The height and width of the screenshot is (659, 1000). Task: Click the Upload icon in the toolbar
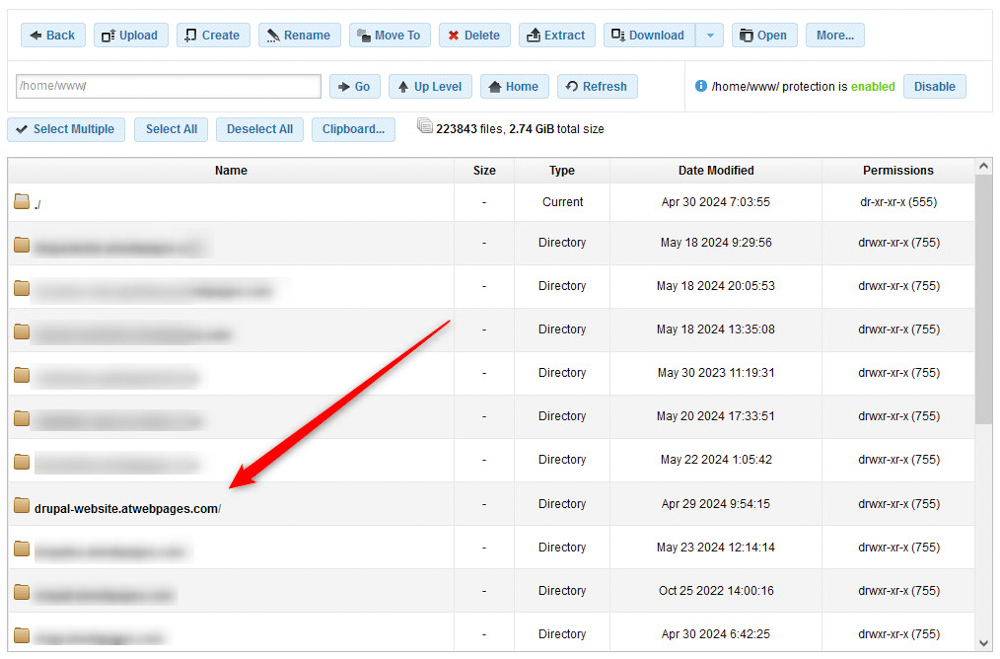click(x=107, y=35)
